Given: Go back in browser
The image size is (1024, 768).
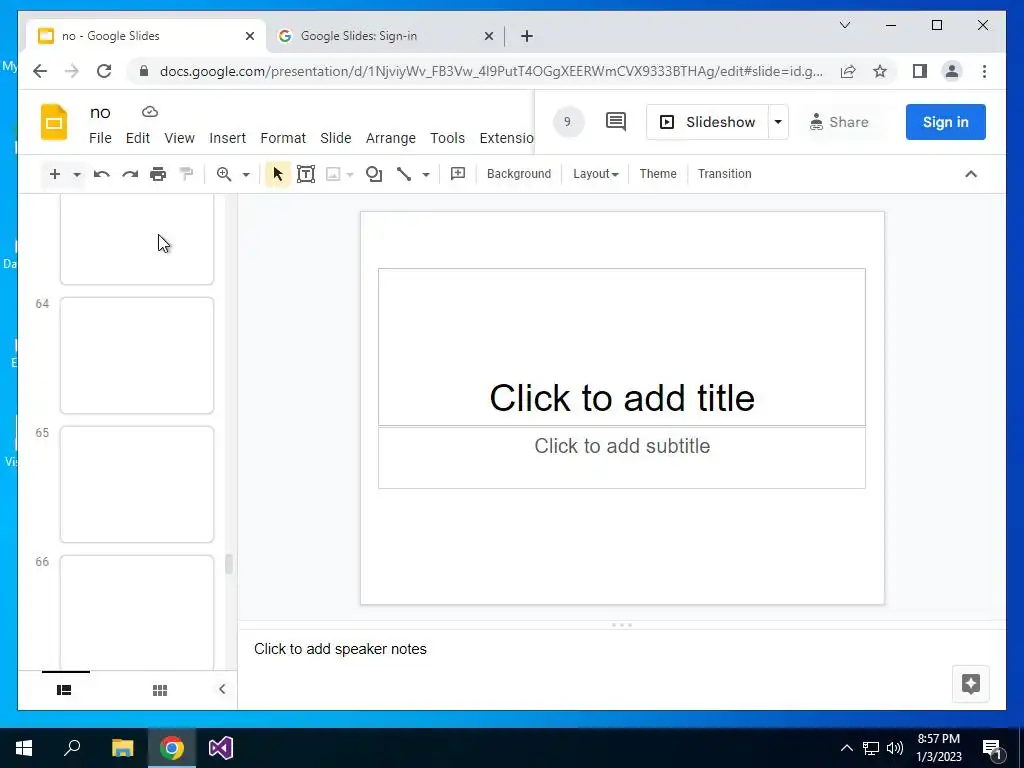Looking at the screenshot, I should click(40, 71).
